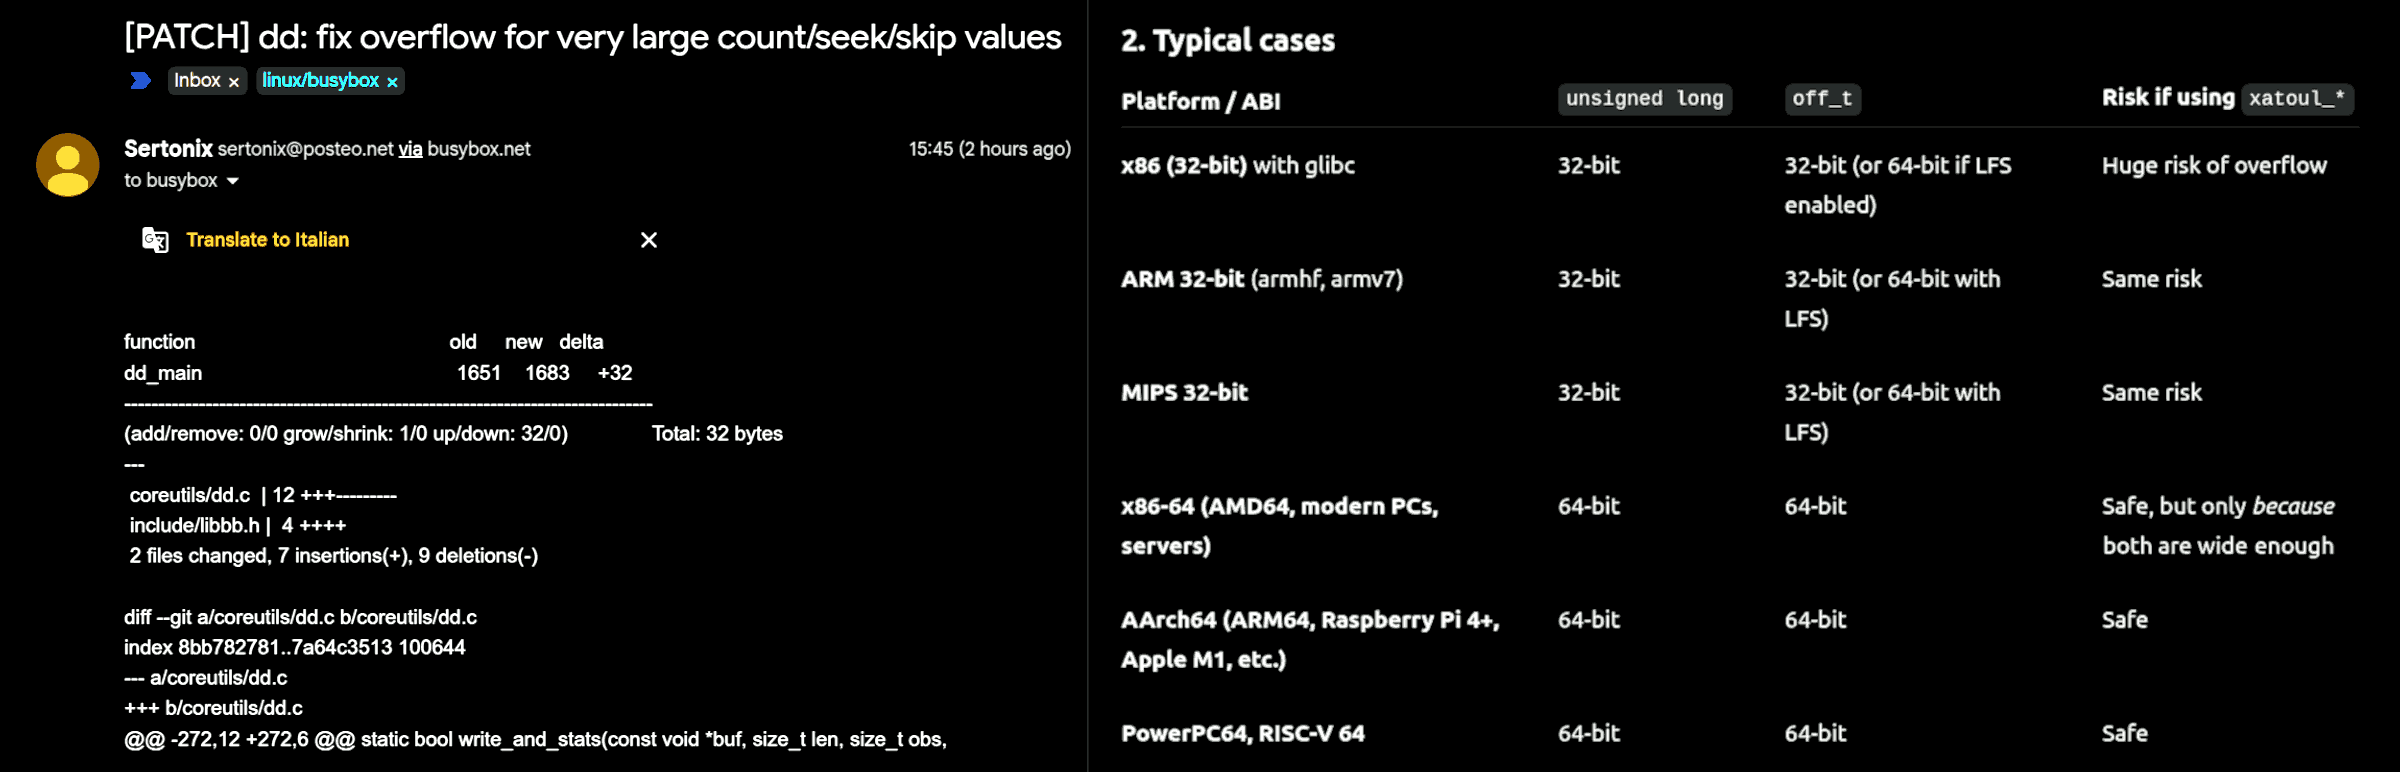Click the sertonix@posteo.net email address
This screenshot has width=2400, height=772.
pos(305,149)
